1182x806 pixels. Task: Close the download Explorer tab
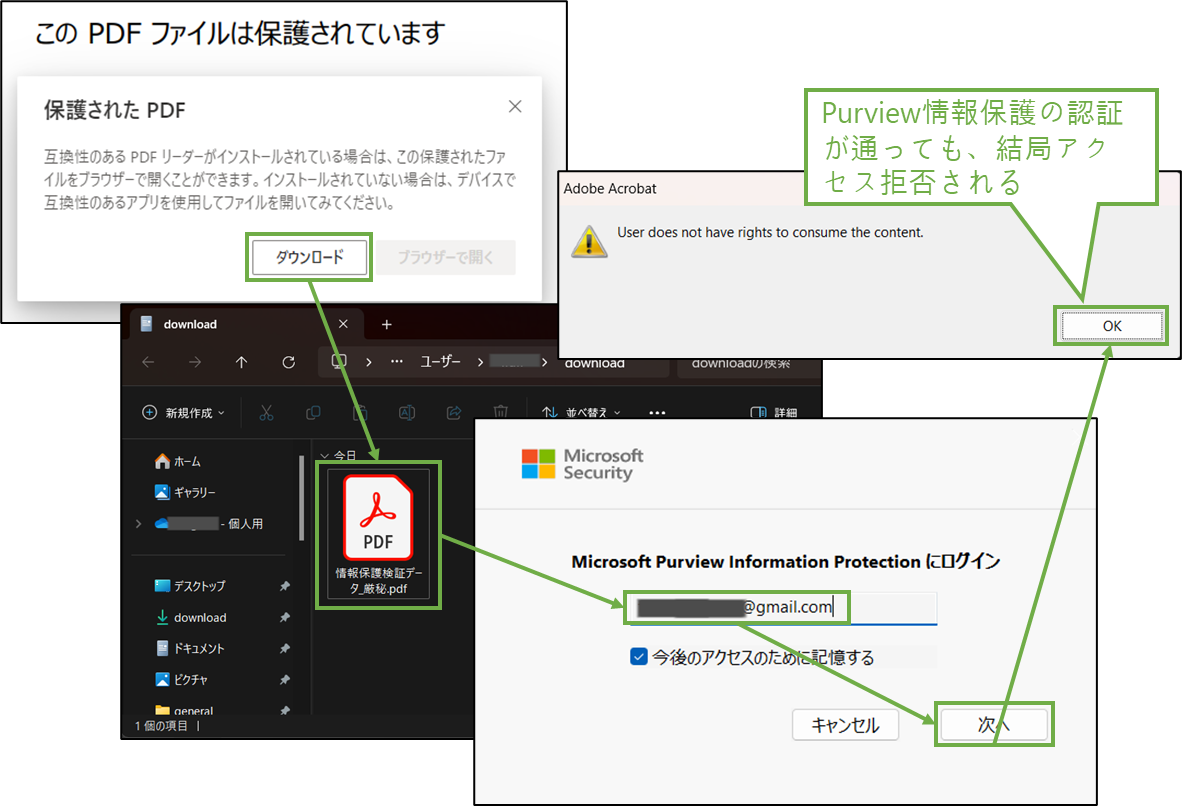coord(343,324)
